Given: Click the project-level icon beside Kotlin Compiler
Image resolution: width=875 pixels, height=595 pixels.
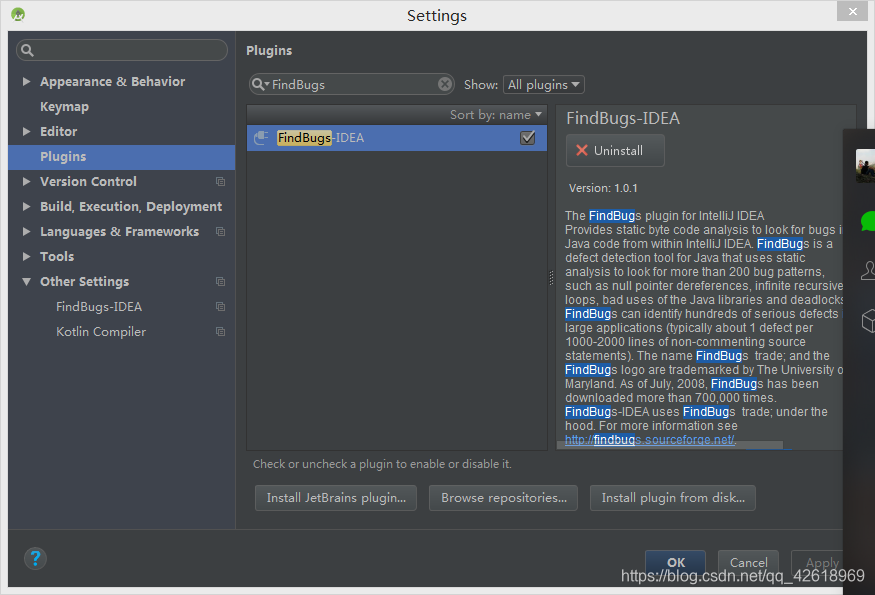Looking at the screenshot, I should [x=220, y=332].
